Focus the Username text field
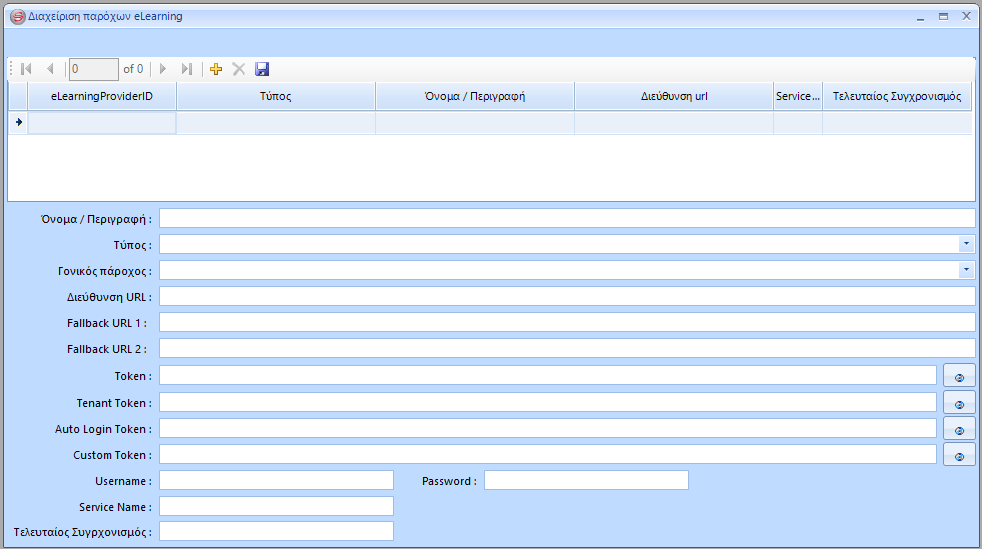The width and height of the screenshot is (982, 549). [x=276, y=480]
